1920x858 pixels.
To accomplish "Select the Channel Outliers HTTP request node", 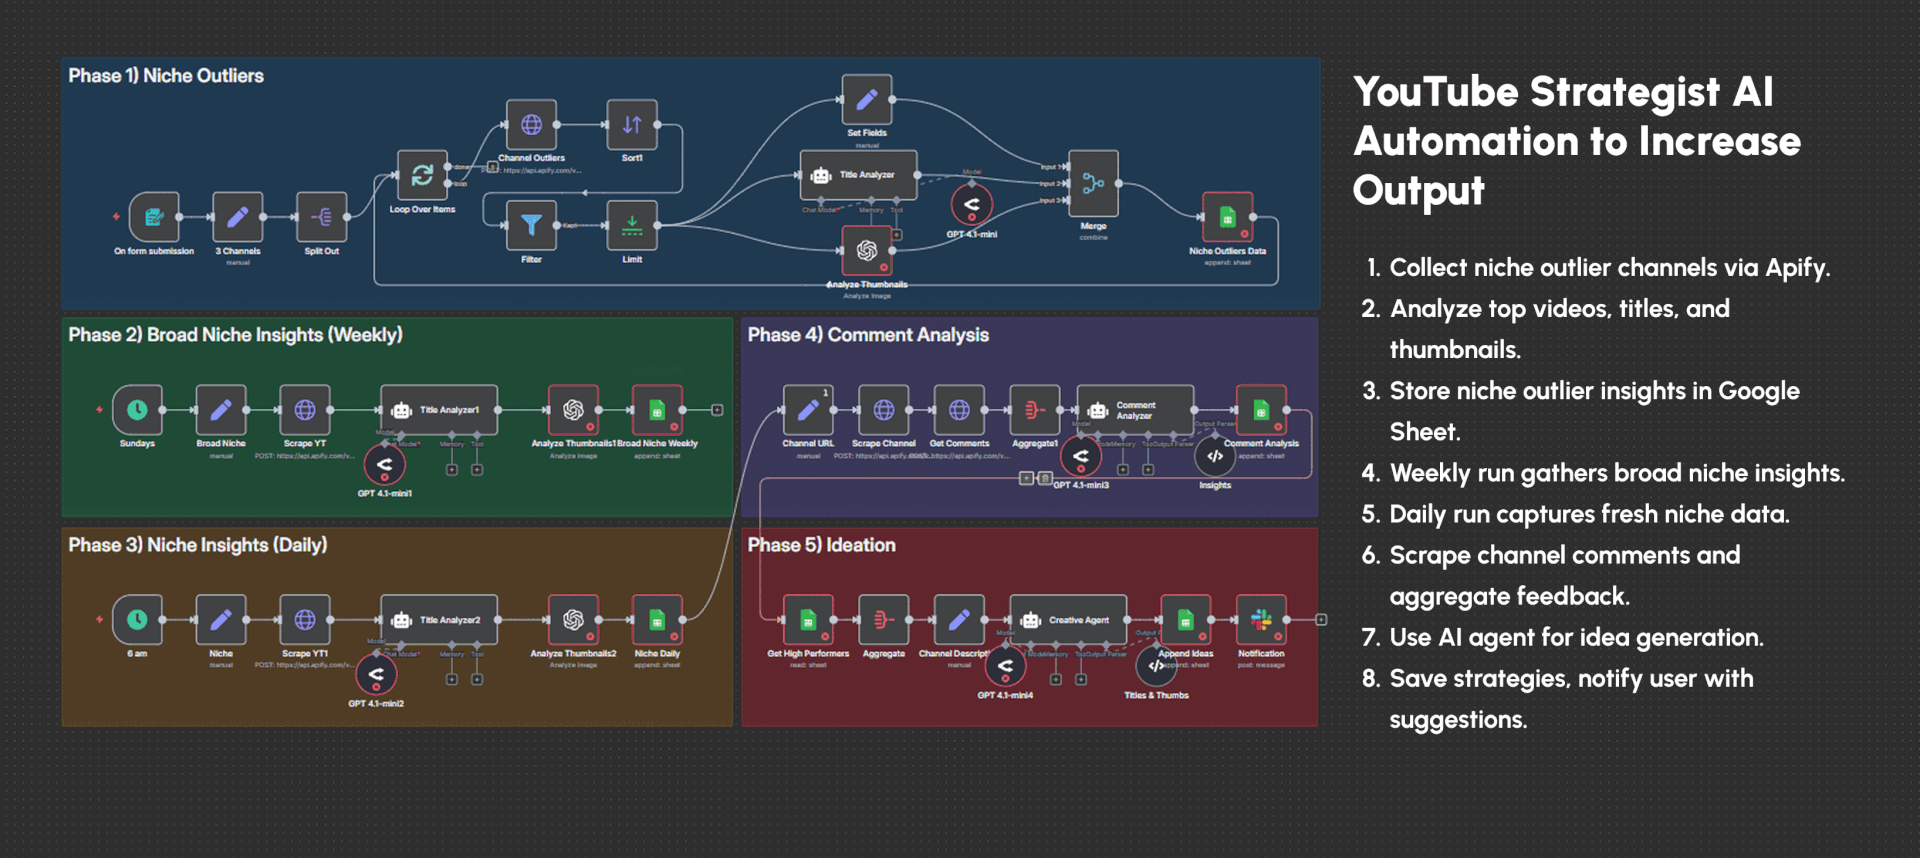I will [531, 125].
